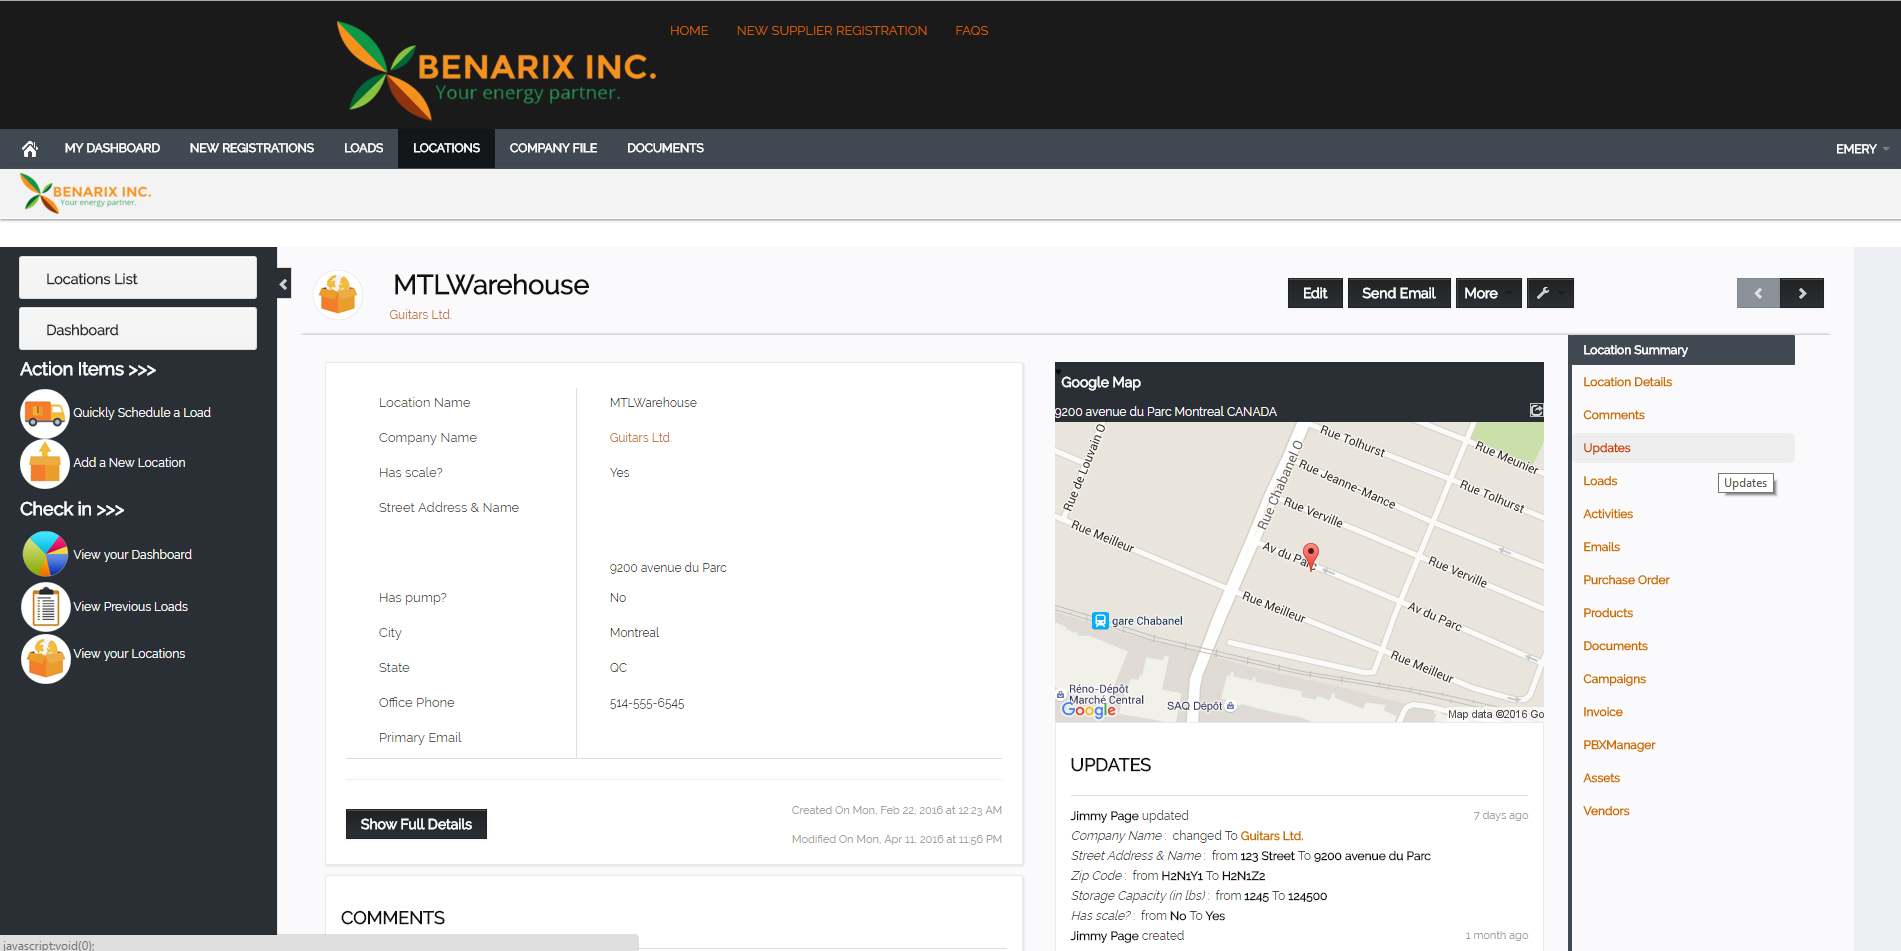The width and height of the screenshot is (1901, 951).
Task: Open the FAQS link
Action: (971, 31)
